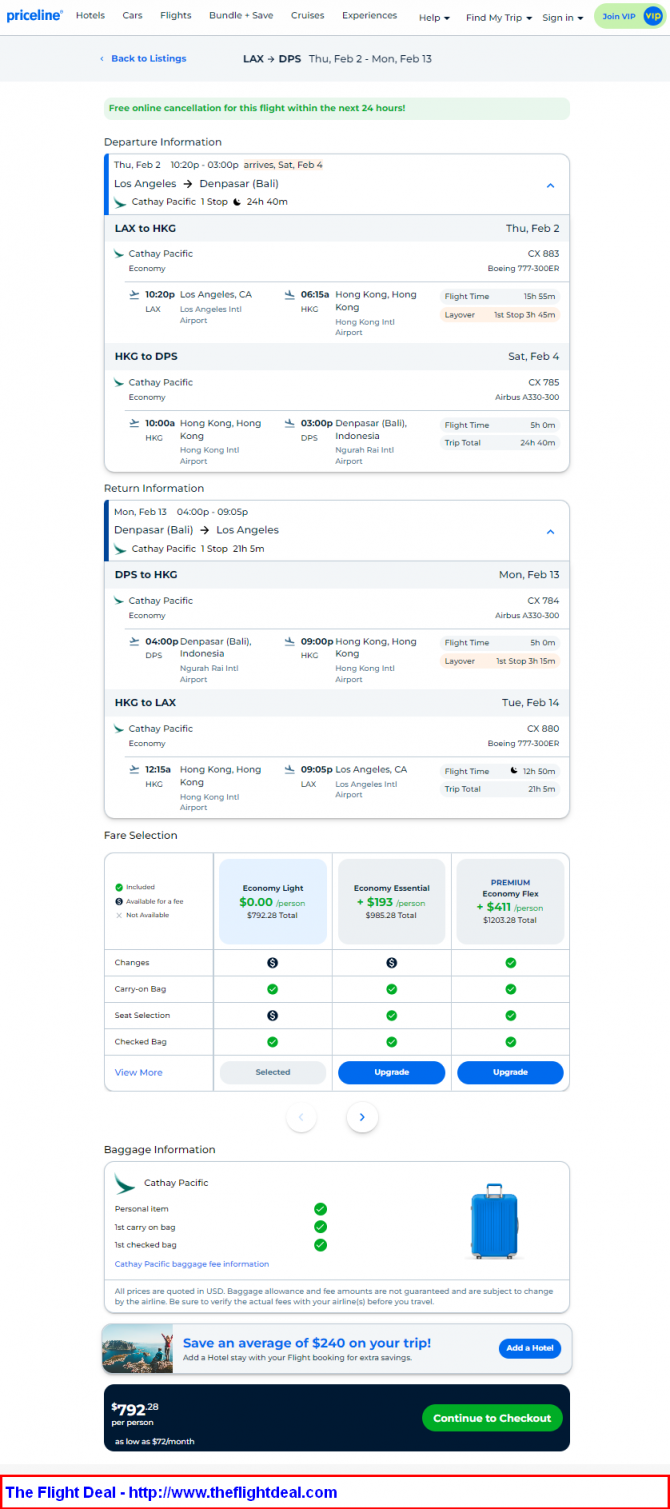Click fee icon for Economy Light Changes
Image resolution: width=670 pixels, height=1509 pixels.
tap(272, 963)
